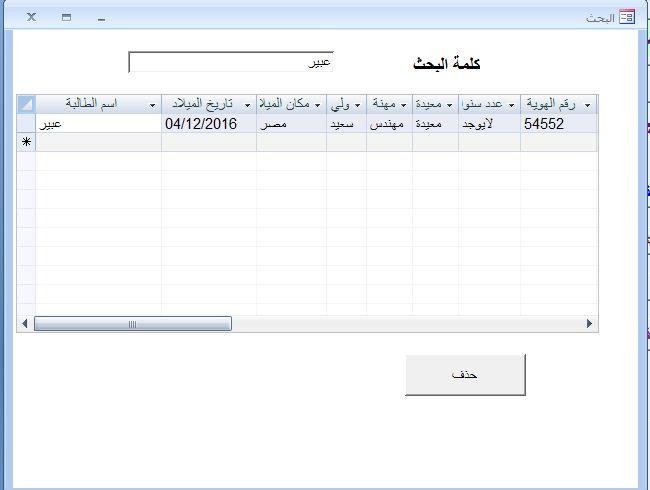The width and height of the screenshot is (650, 490).
Task: Click the scrollbar right arrow
Action: [589, 324]
